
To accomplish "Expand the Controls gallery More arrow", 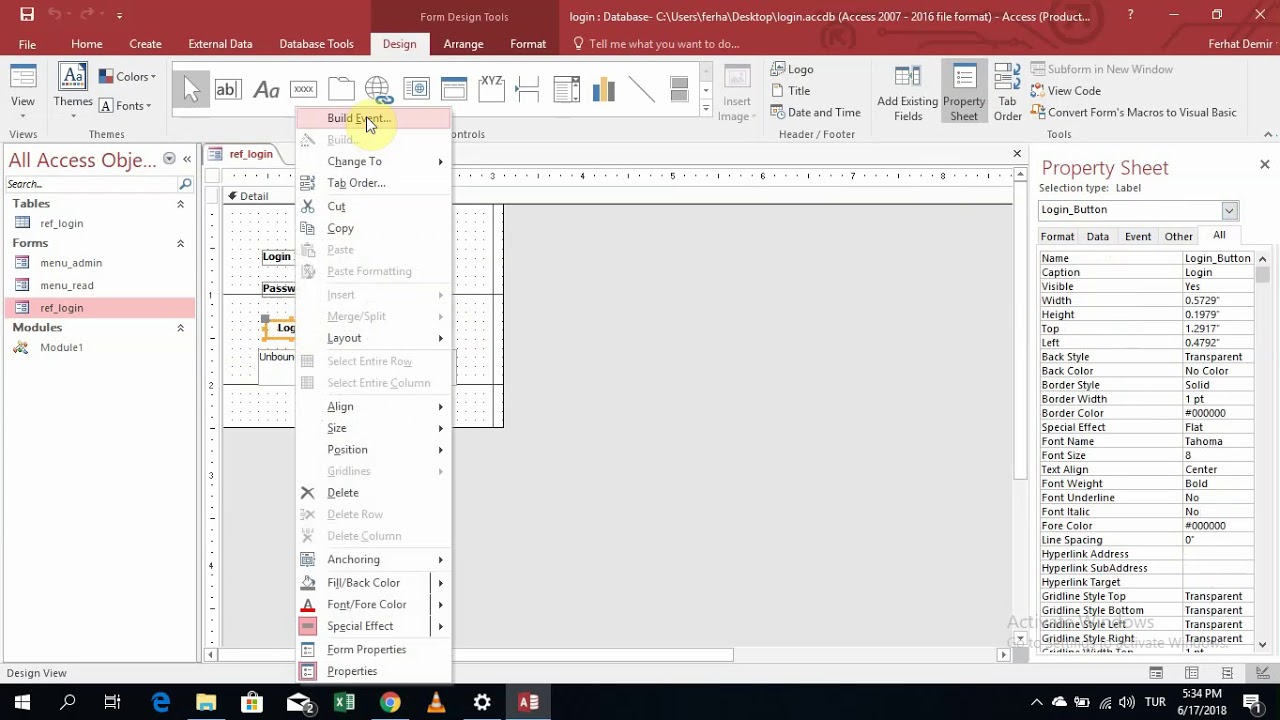I will pos(706,108).
